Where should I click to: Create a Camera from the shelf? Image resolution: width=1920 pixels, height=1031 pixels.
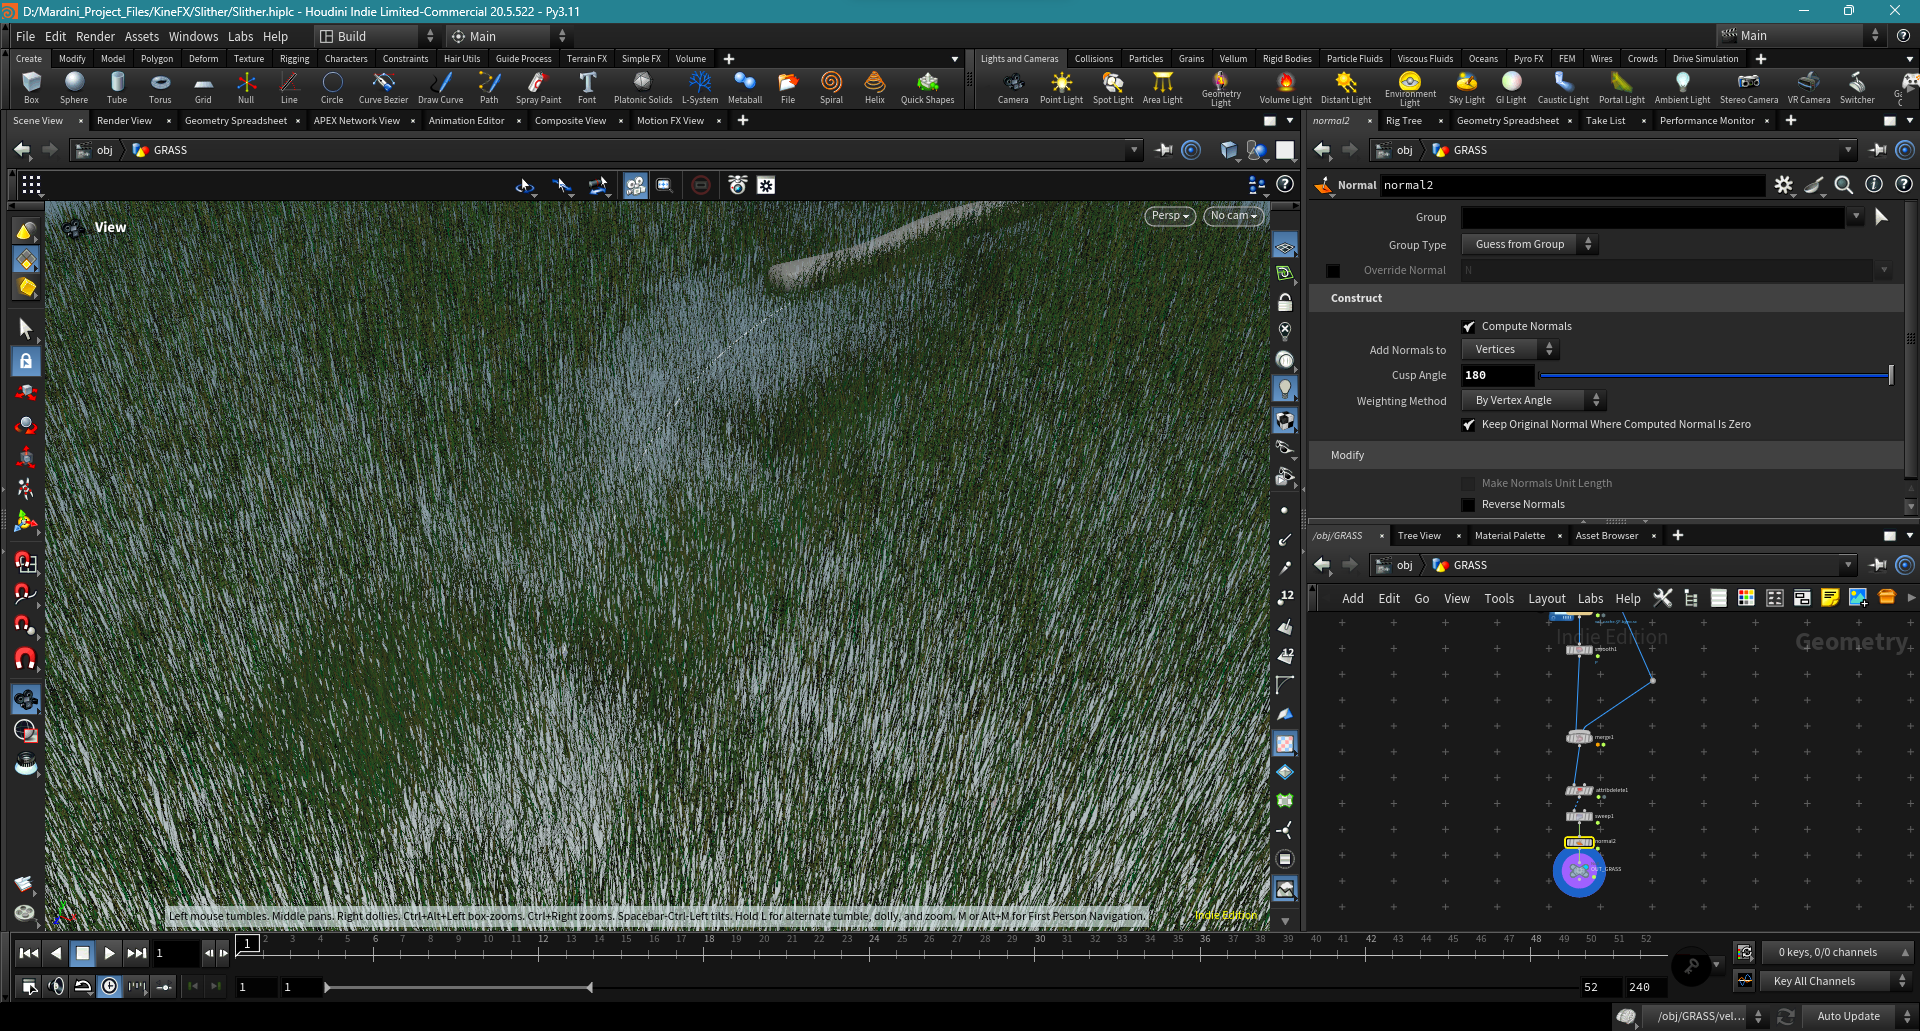click(1013, 87)
